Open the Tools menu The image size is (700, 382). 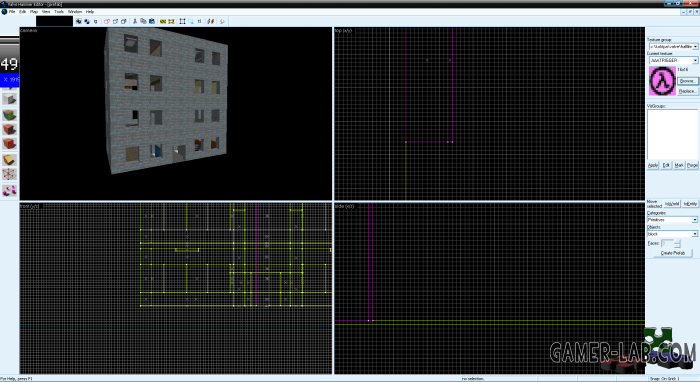point(59,12)
